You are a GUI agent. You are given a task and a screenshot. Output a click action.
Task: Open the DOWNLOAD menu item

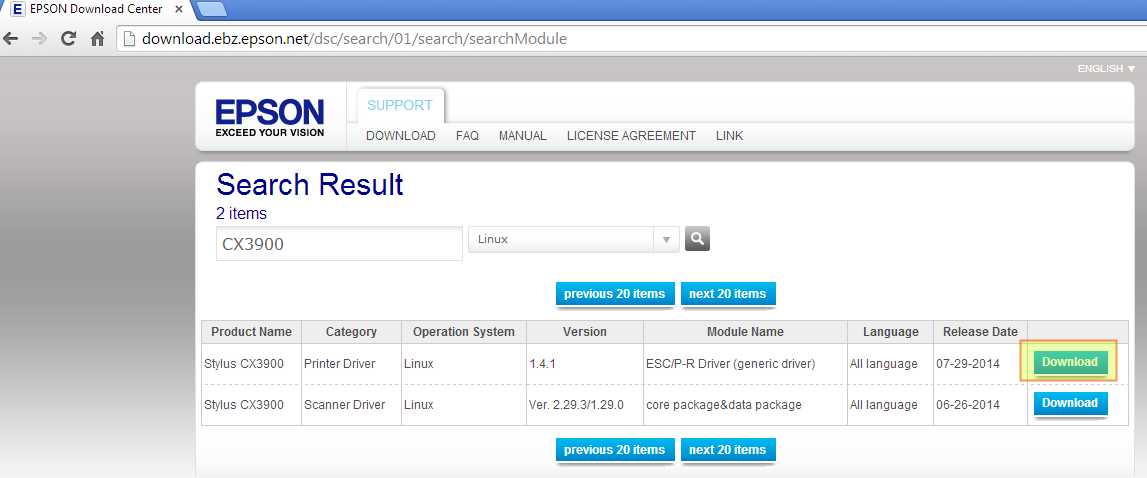pyautogui.click(x=400, y=136)
